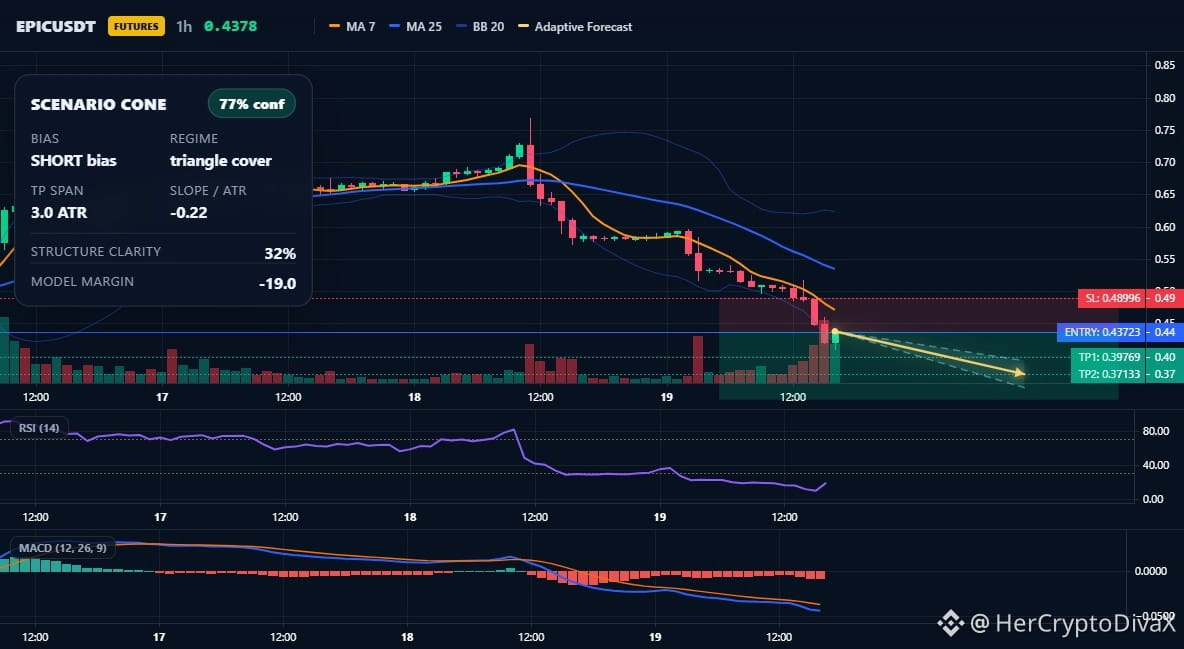Click the 77% conf badge
The height and width of the screenshot is (649, 1184).
(251, 104)
